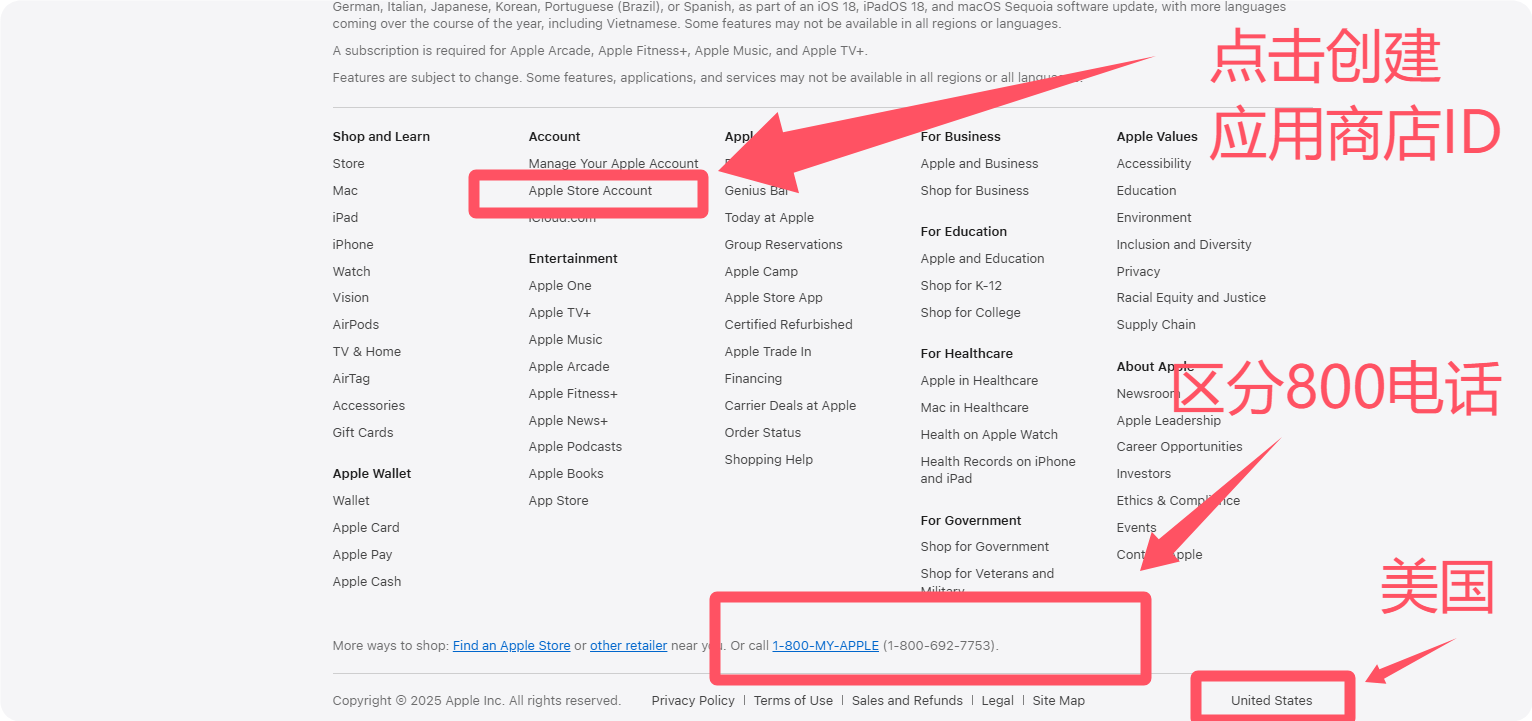The image size is (1532, 721).
Task: Go to Apple Camp link
Action: coord(761,272)
